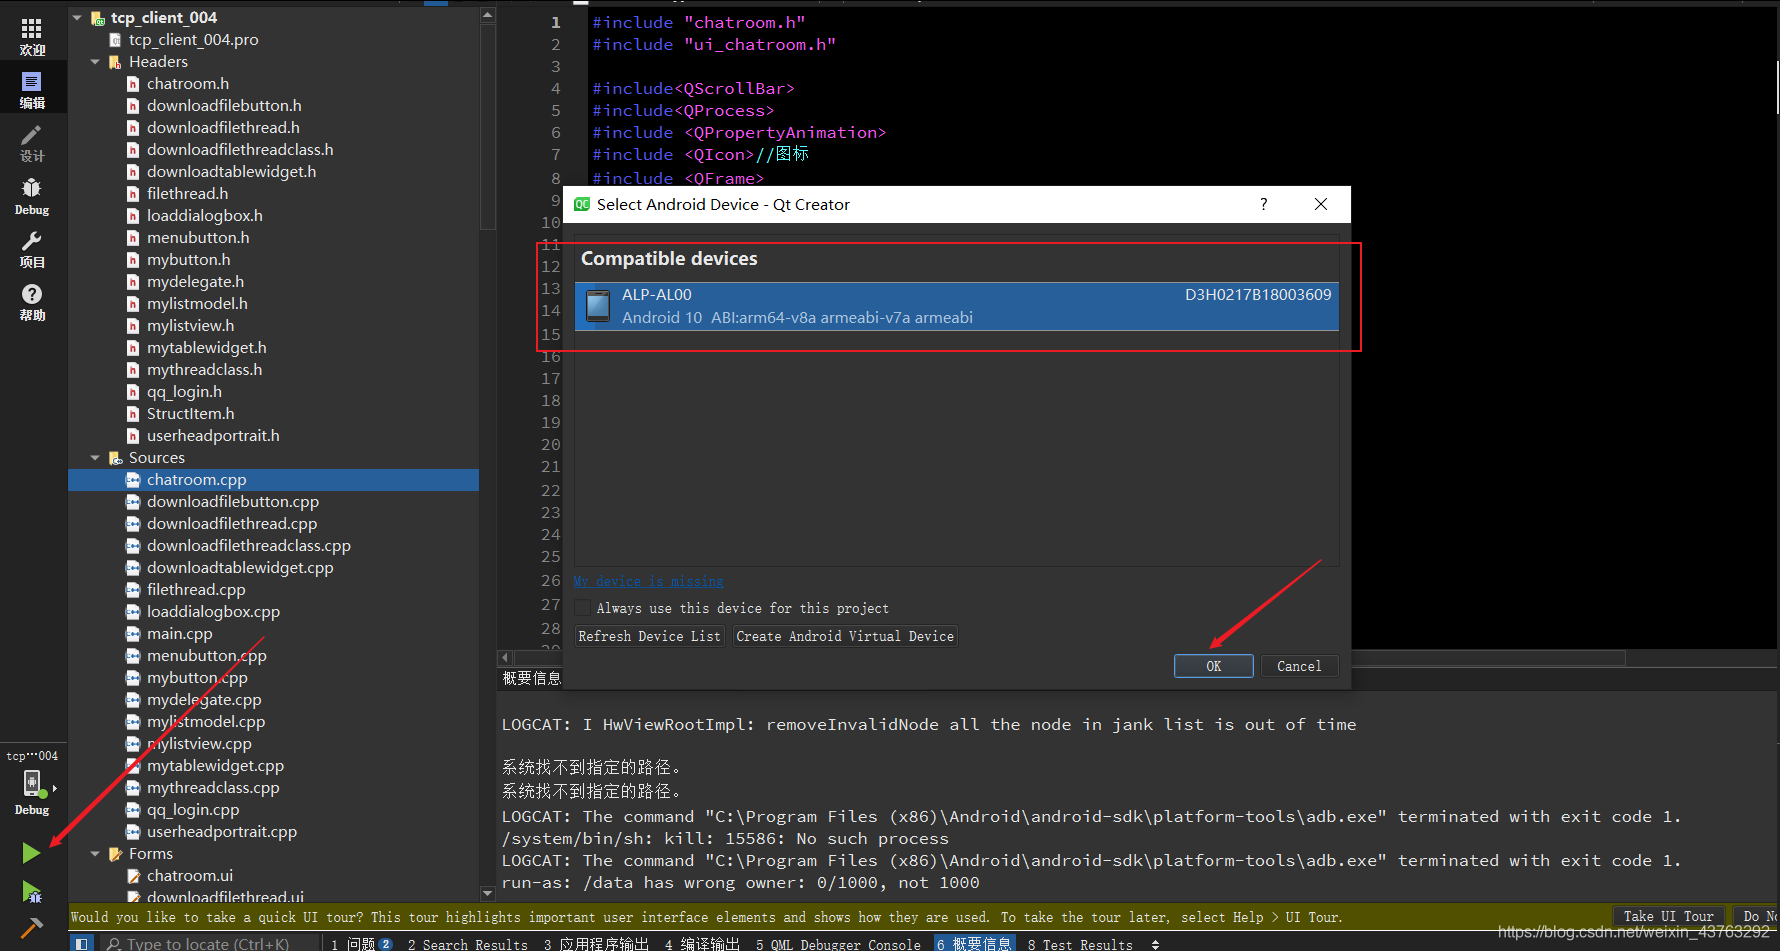Viewport: 1780px width, 951px height.
Task: Open chatroom.ui form file
Action: point(190,876)
